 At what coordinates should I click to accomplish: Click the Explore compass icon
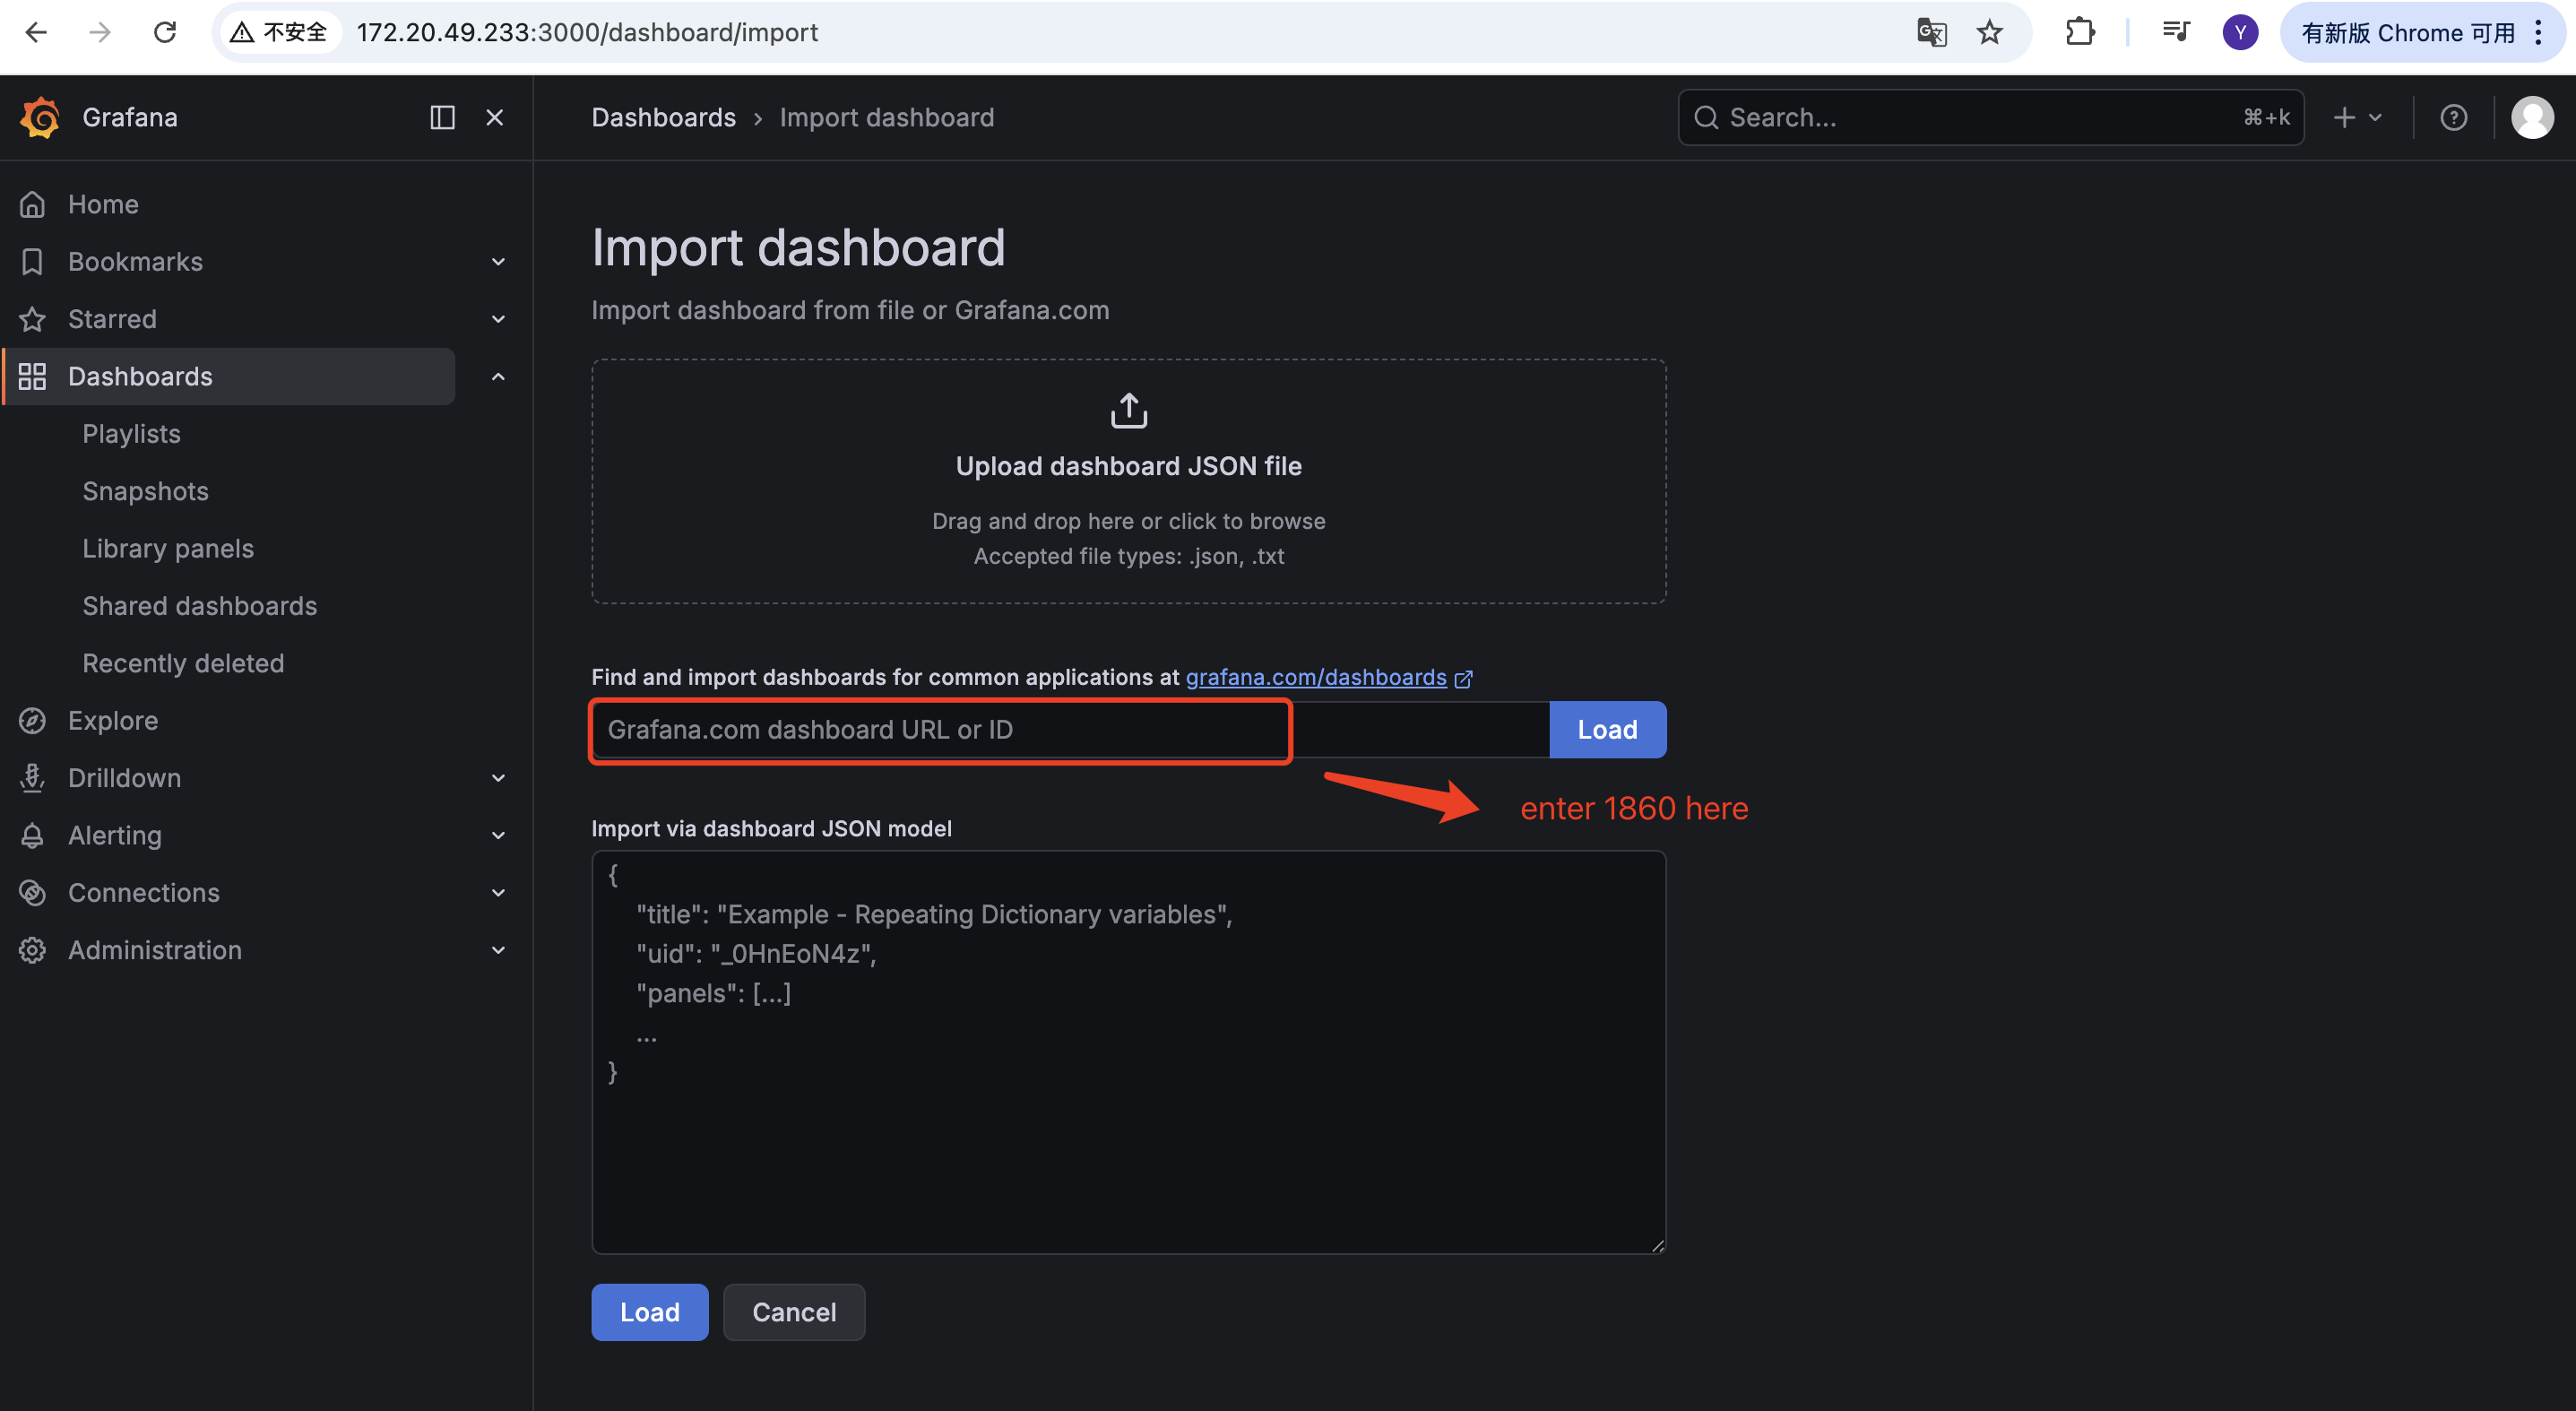tap(32, 720)
